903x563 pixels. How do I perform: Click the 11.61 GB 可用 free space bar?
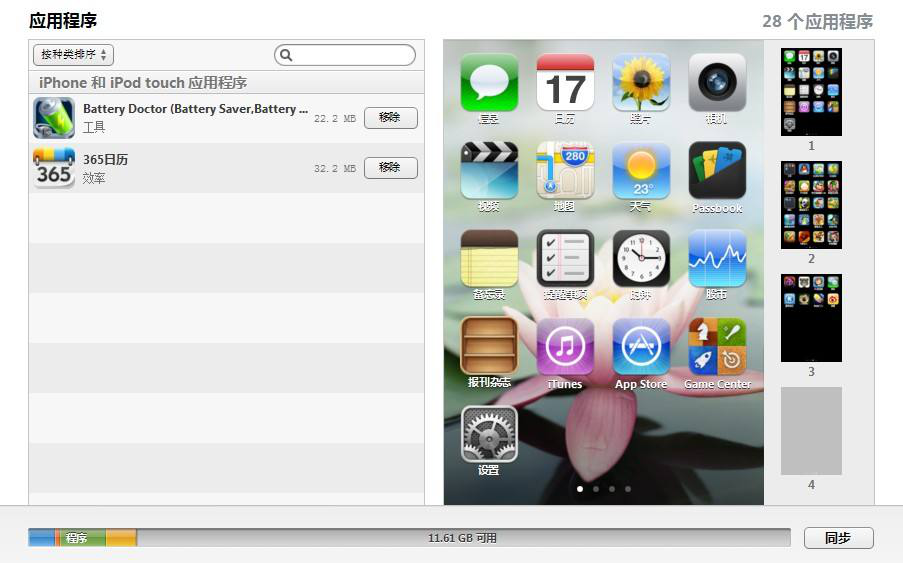pyautogui.click(x=463, y=538)
